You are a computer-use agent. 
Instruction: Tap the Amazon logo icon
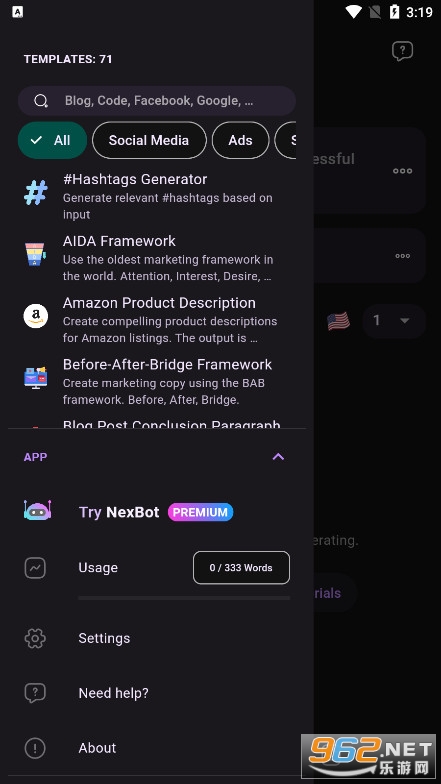[x=36, y=316]
